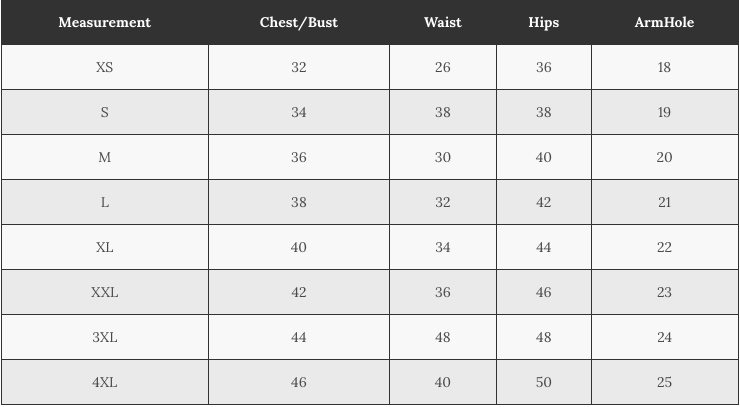Click the XS chest/bust value 32
Screen dimensions: 740x407
pos(298,67)
